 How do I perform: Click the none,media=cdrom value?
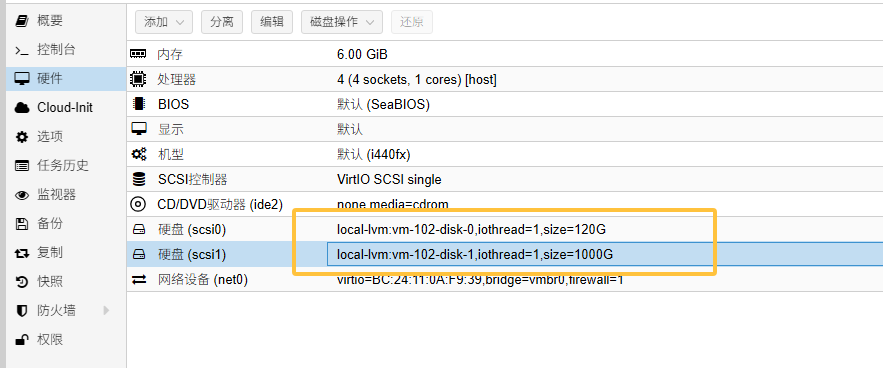coord(393,204)
